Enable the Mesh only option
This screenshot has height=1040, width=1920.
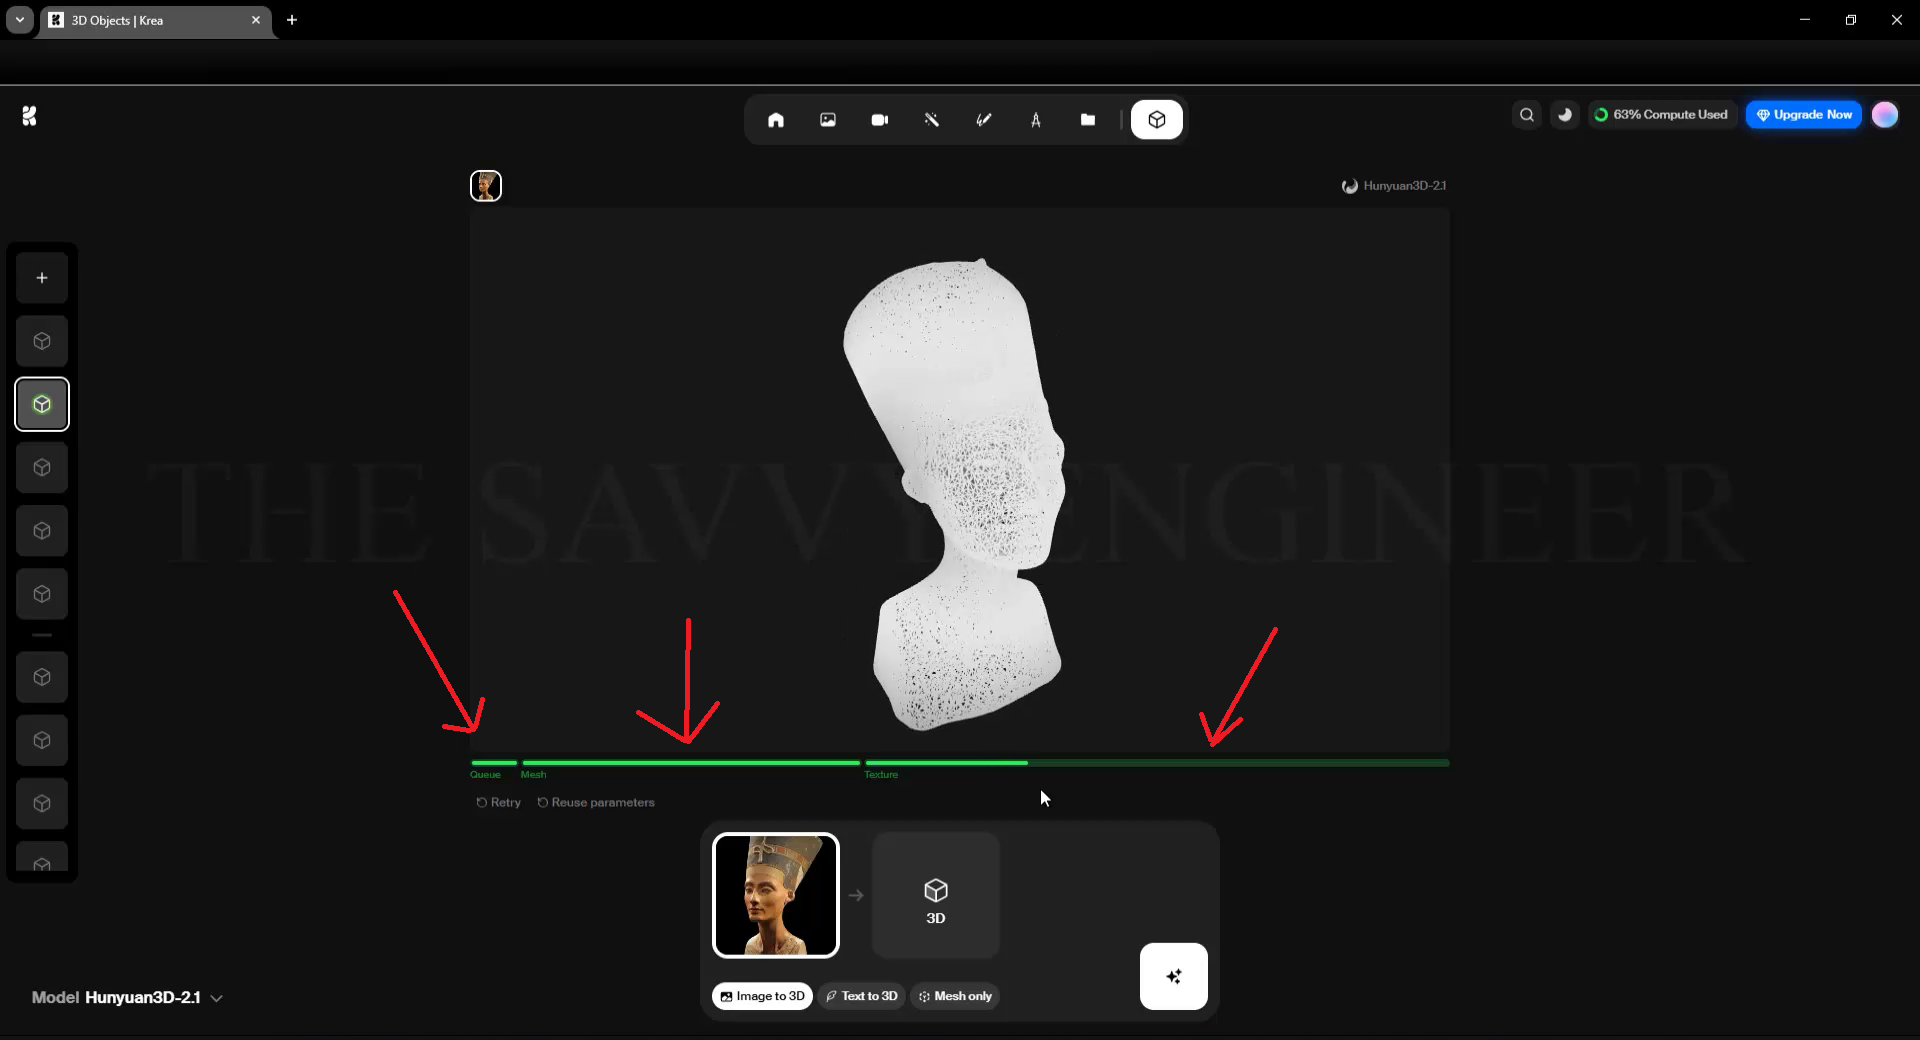pos(955,996)
